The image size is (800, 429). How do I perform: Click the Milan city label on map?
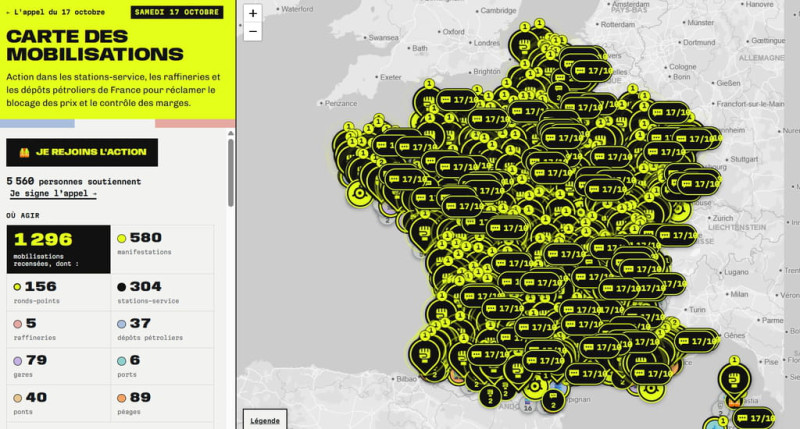(x=739, y=294)
